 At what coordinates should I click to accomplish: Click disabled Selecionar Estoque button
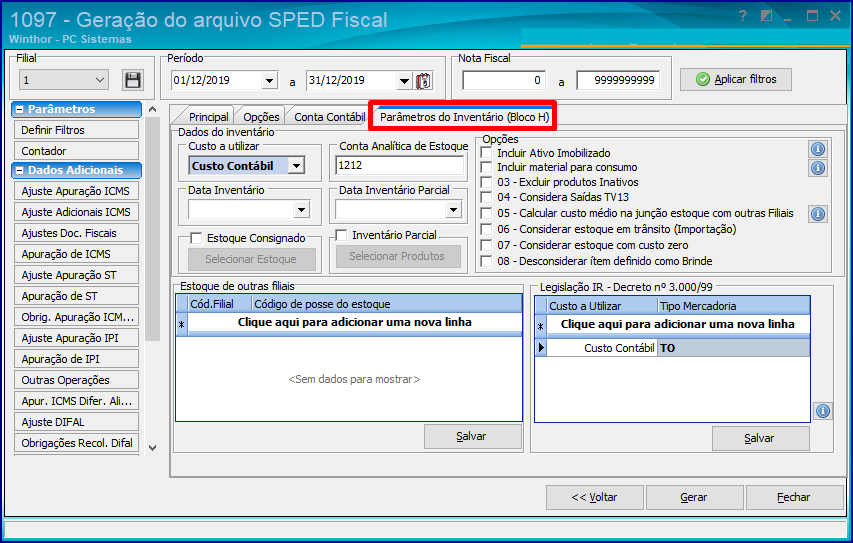[251, 260]
